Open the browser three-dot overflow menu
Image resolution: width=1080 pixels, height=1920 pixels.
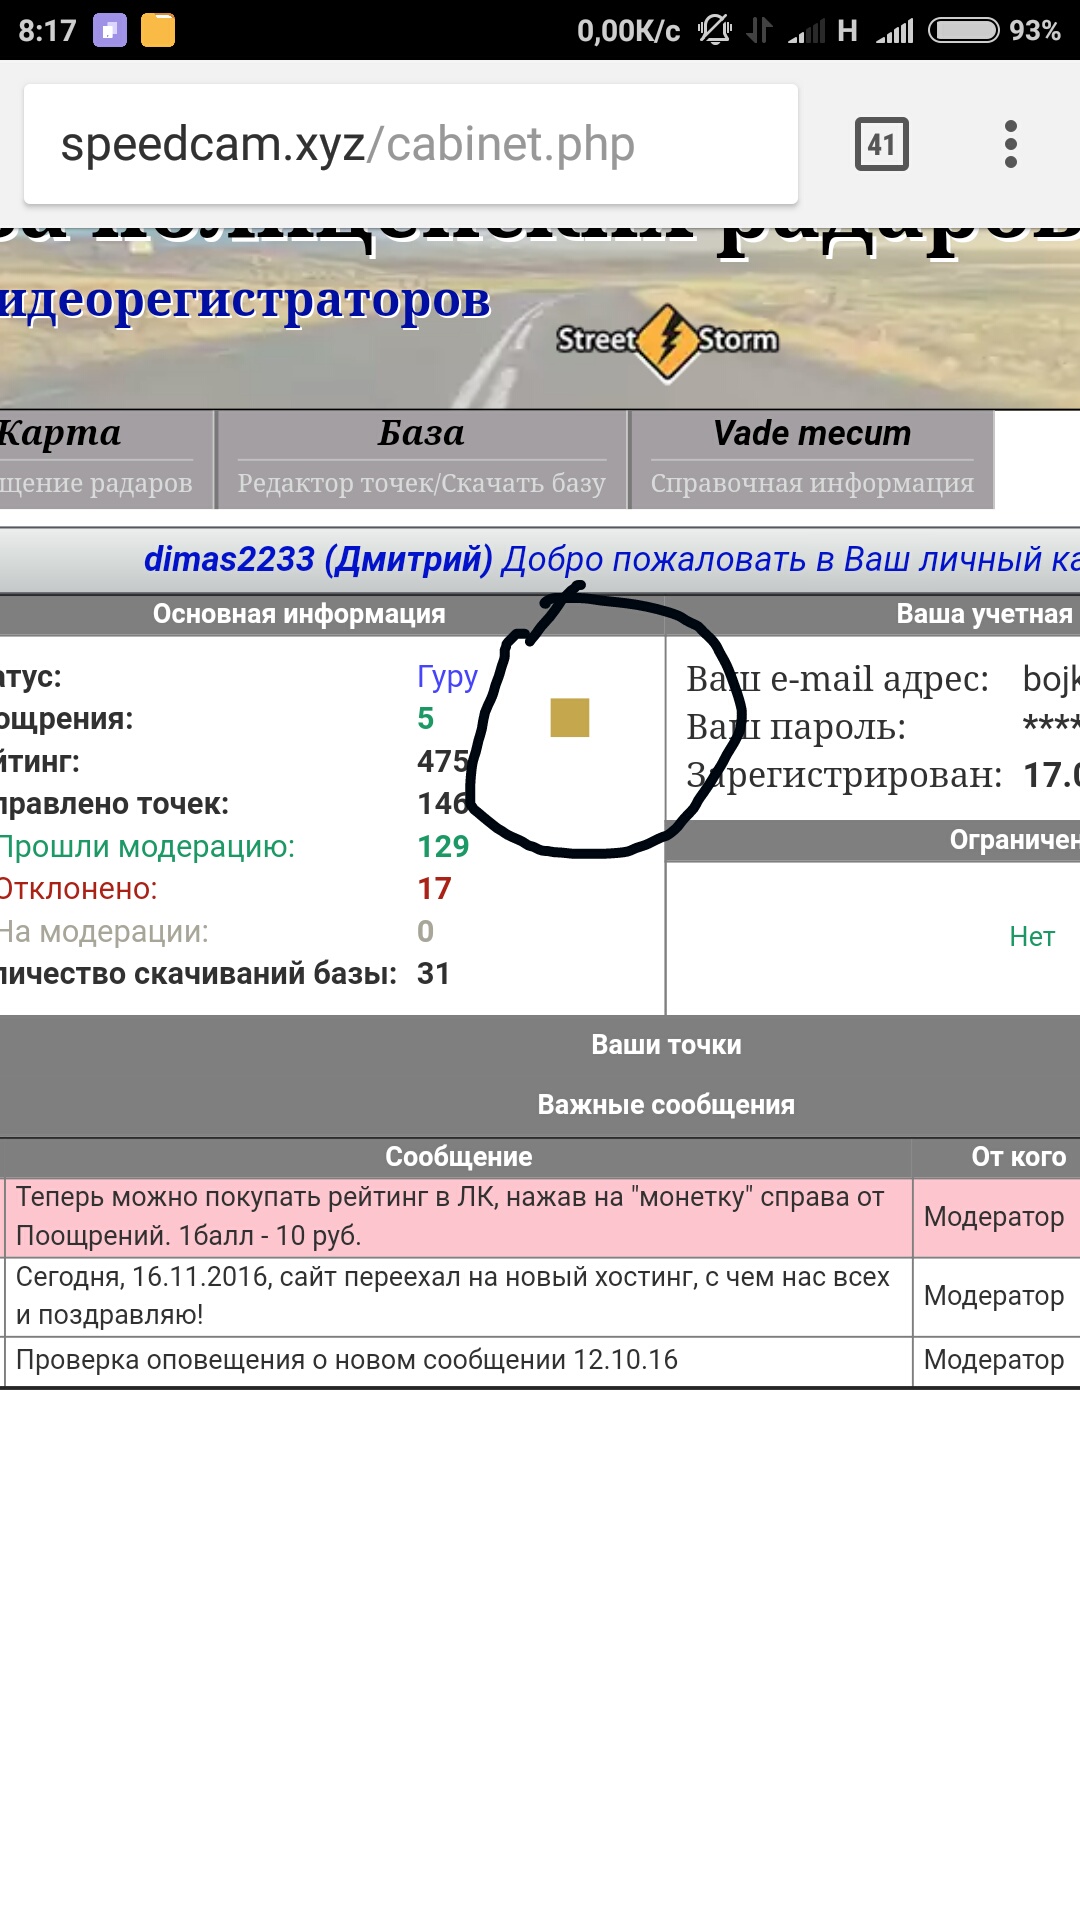(1010, 144)
